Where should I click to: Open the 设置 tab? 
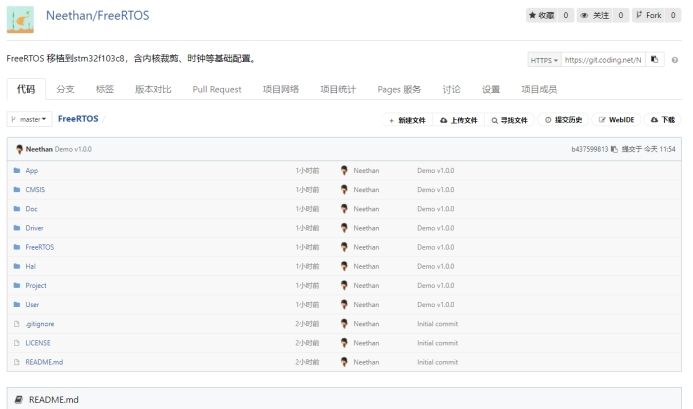(x=491, y=89)
